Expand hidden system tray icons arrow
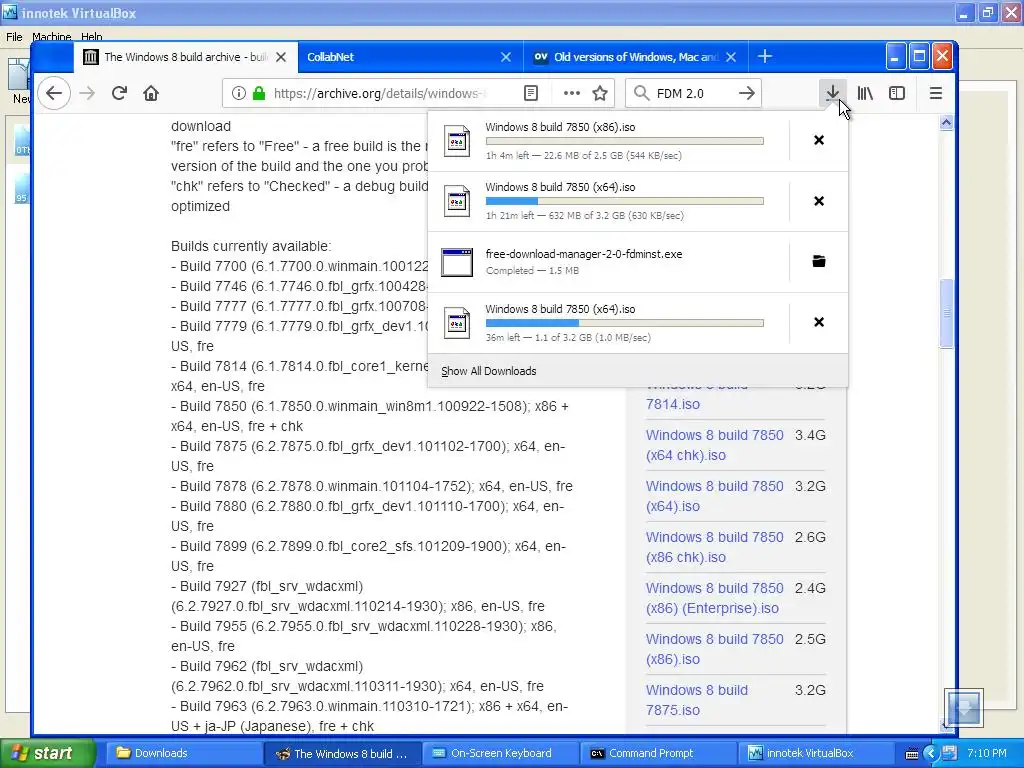This screenshot has width=1024, height=768. pyautogui.click(x=931, y=754)
